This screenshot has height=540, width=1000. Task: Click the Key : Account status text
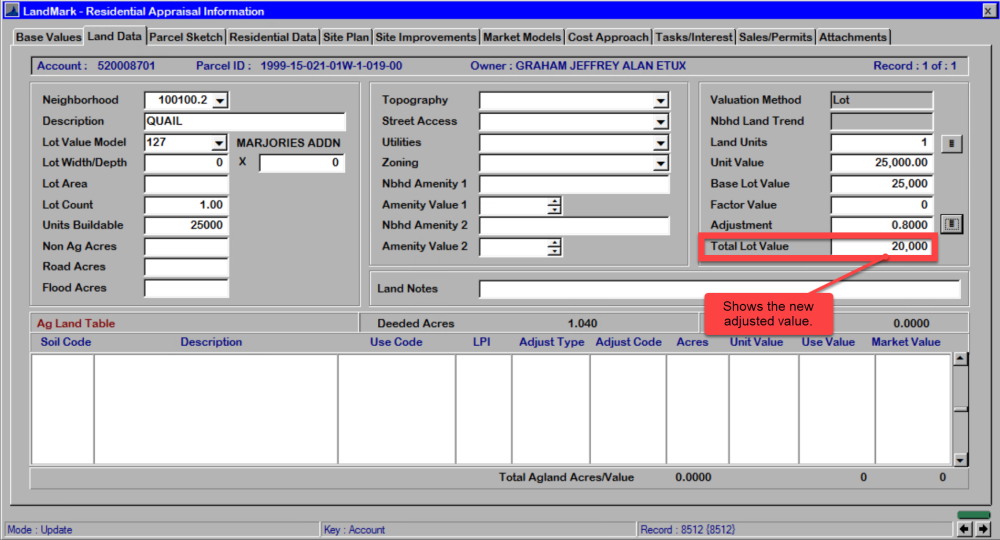tap(354, 530)
